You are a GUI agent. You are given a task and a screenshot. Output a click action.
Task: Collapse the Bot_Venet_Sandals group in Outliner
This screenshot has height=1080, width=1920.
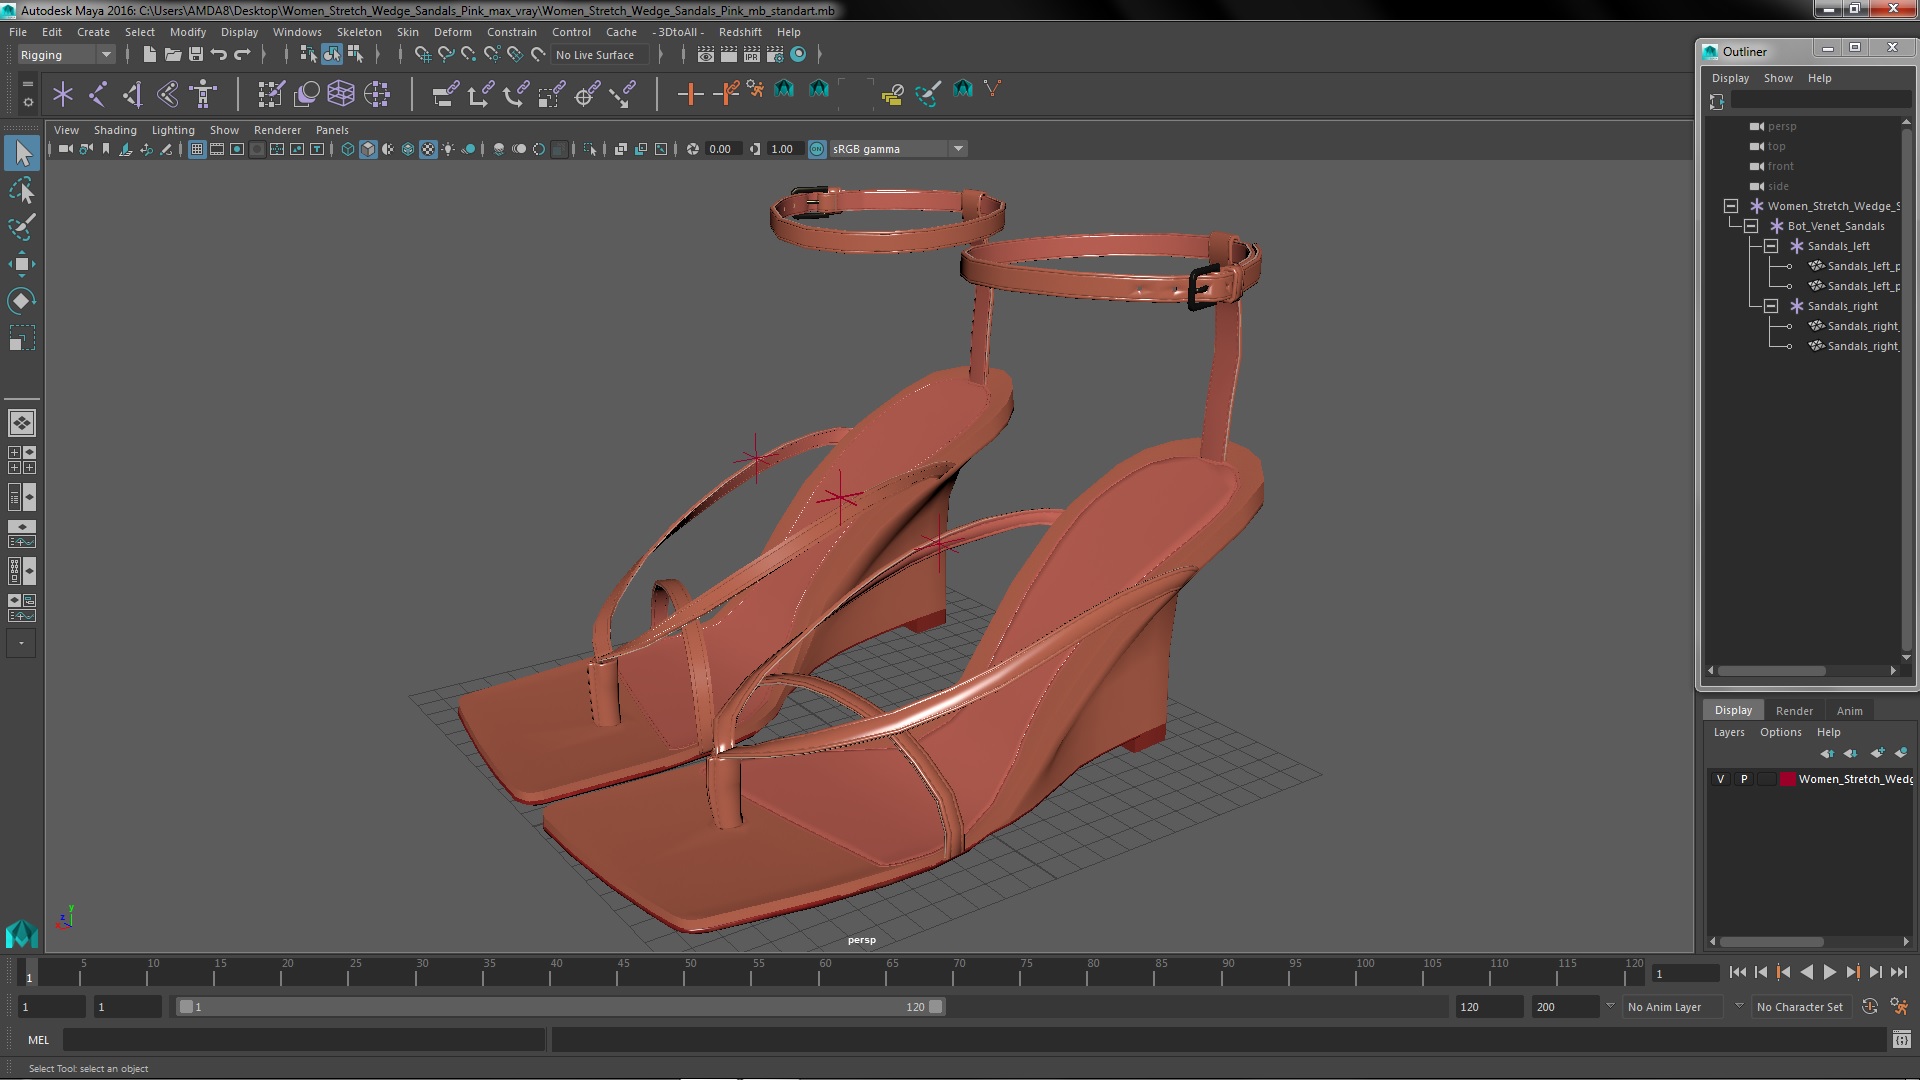[1751, 226]
